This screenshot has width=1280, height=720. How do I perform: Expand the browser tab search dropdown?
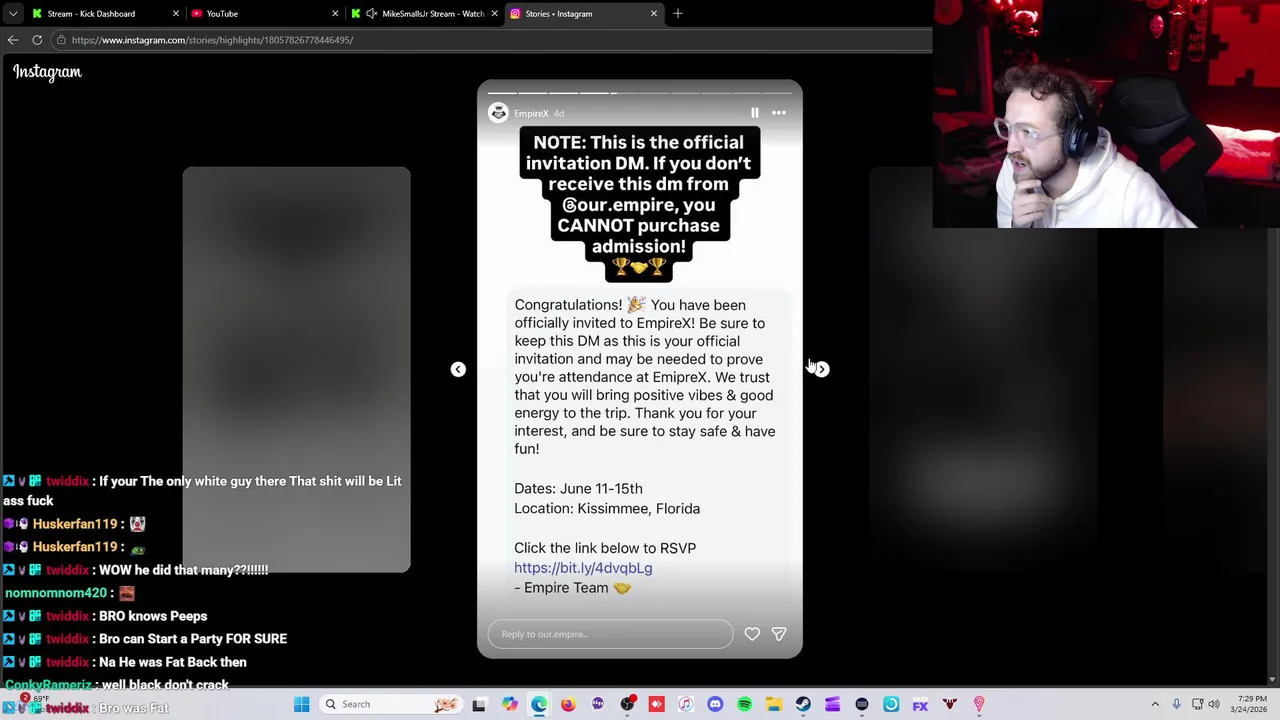point(13,14)
